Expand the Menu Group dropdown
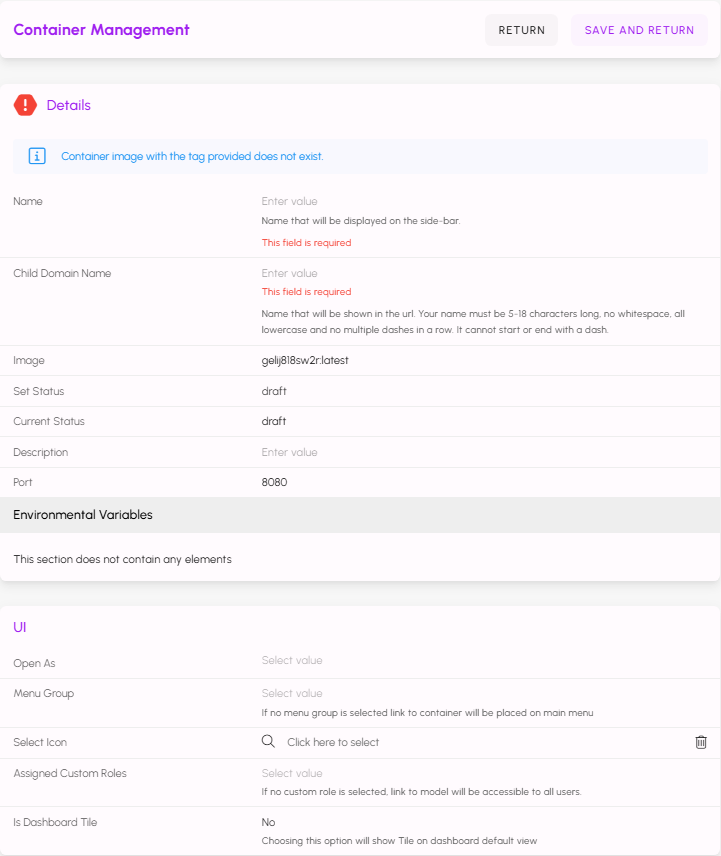721x856 pixels. coord(480,693)
